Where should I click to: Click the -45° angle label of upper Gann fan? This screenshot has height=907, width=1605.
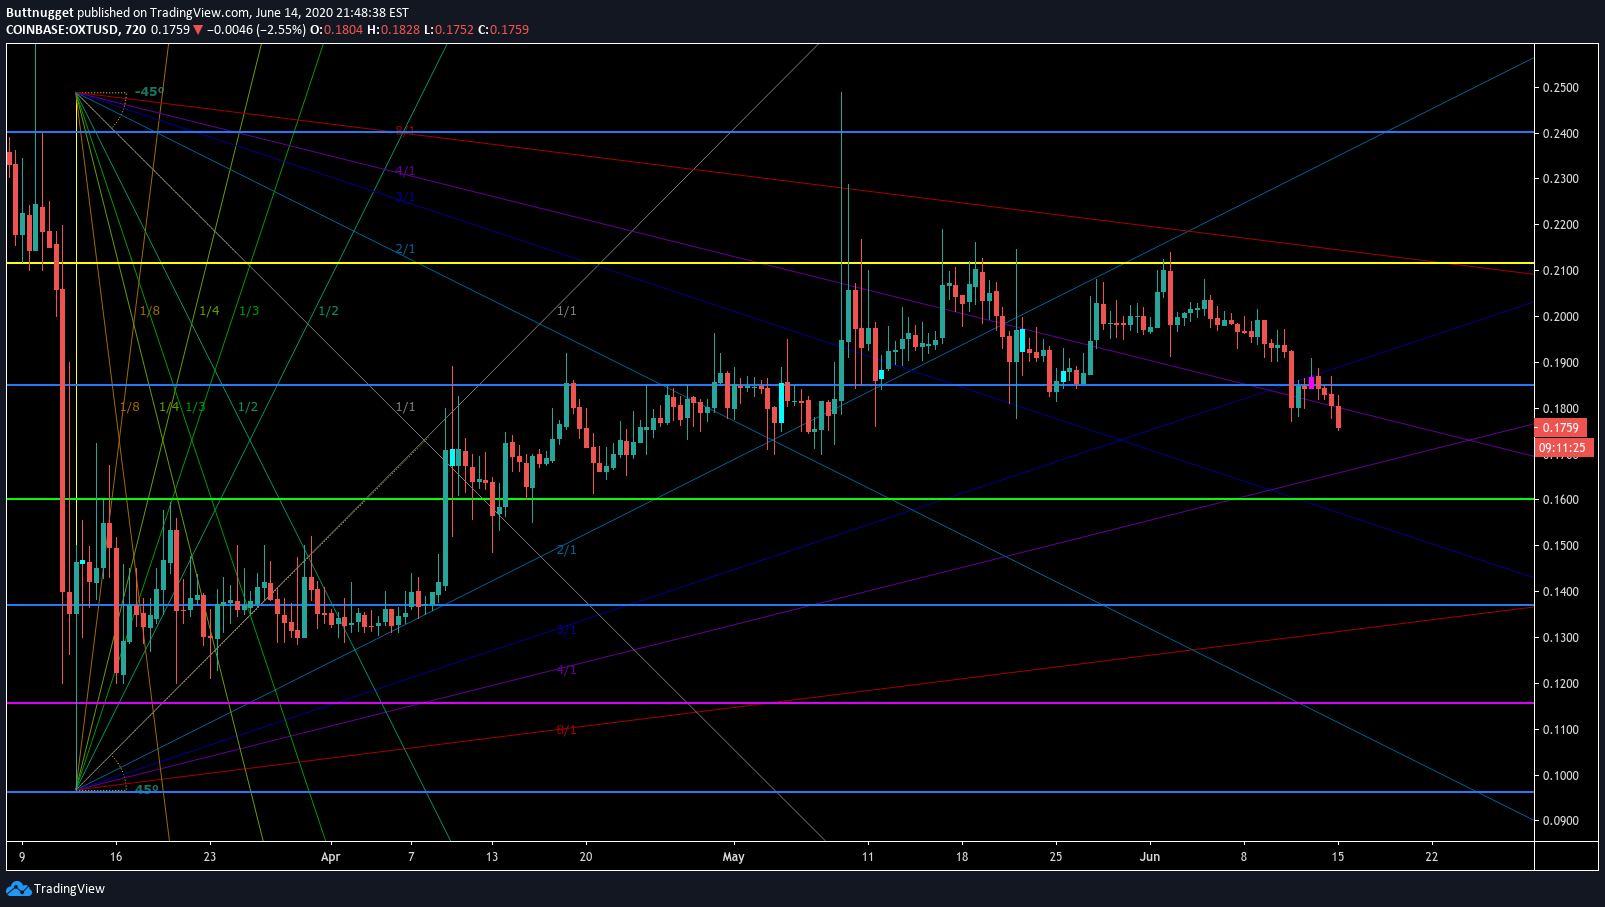(149, 92)
